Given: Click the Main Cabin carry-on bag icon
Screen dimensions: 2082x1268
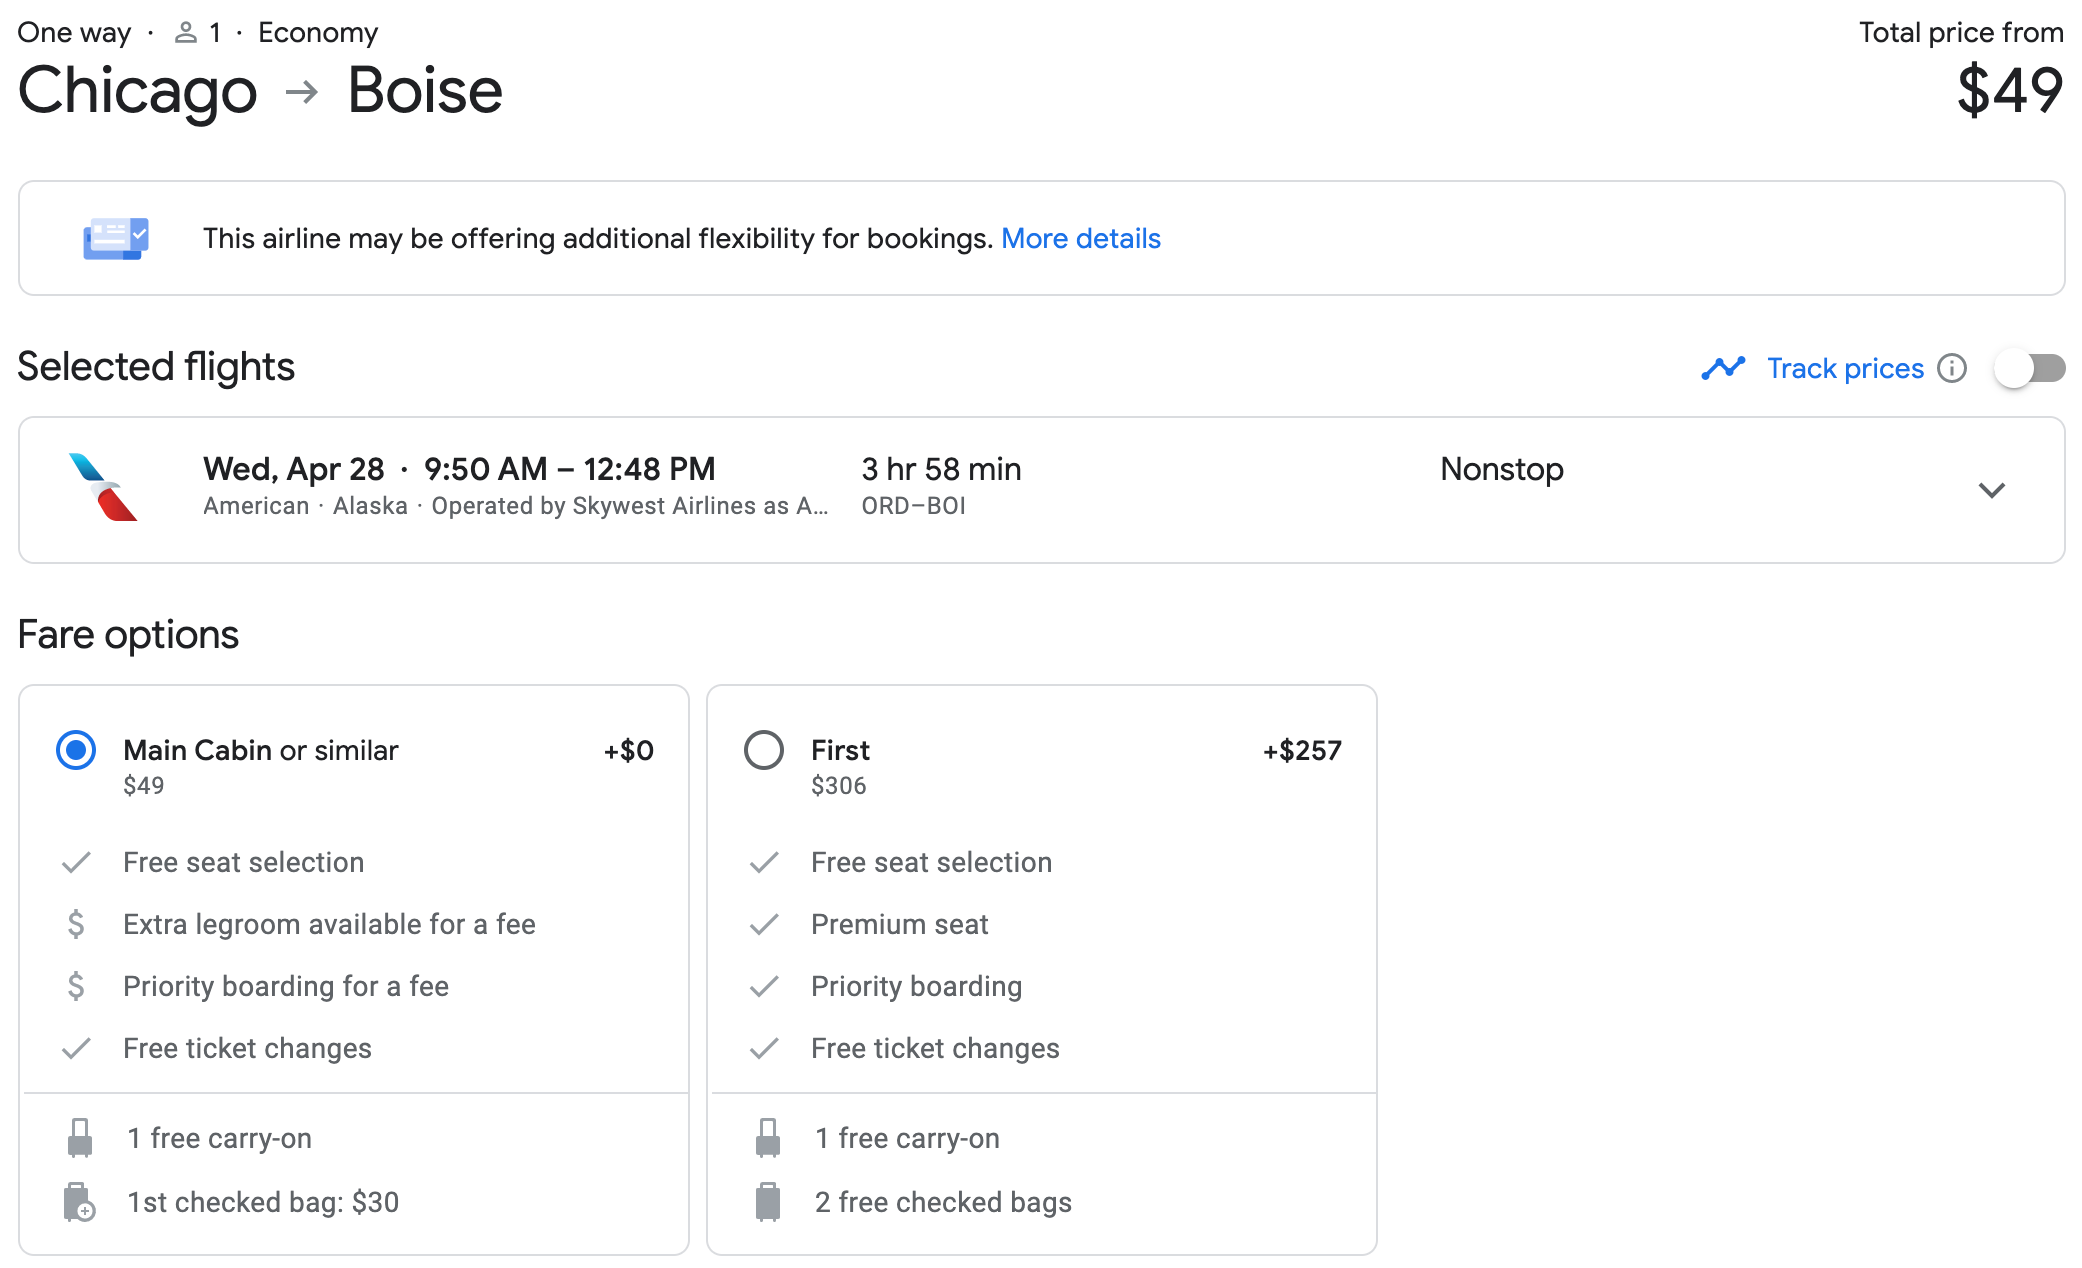Looking at the screenshot, I should (80, 1138).
